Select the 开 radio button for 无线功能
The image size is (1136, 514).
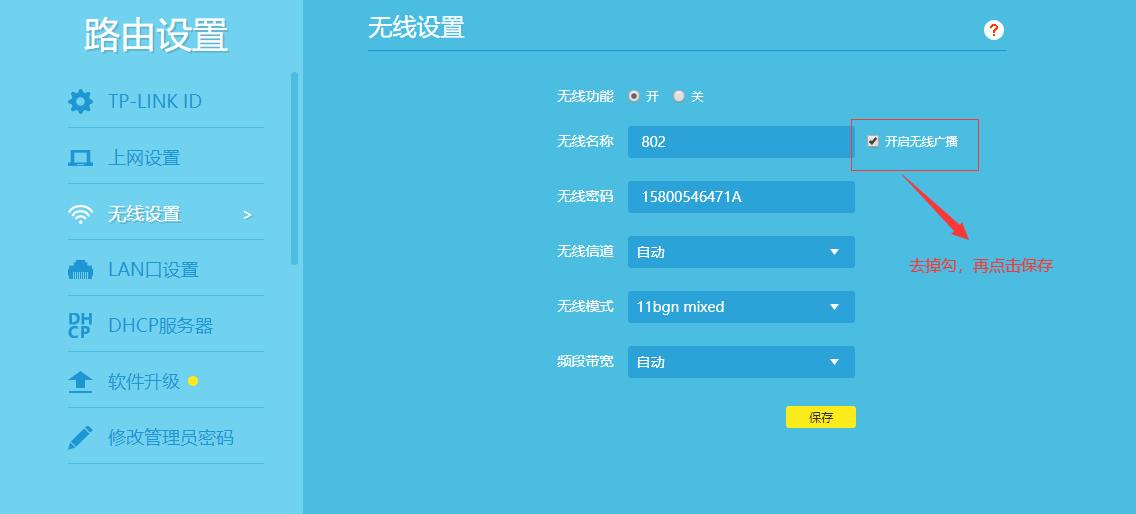pyautogui.click(x=634, y=96)
